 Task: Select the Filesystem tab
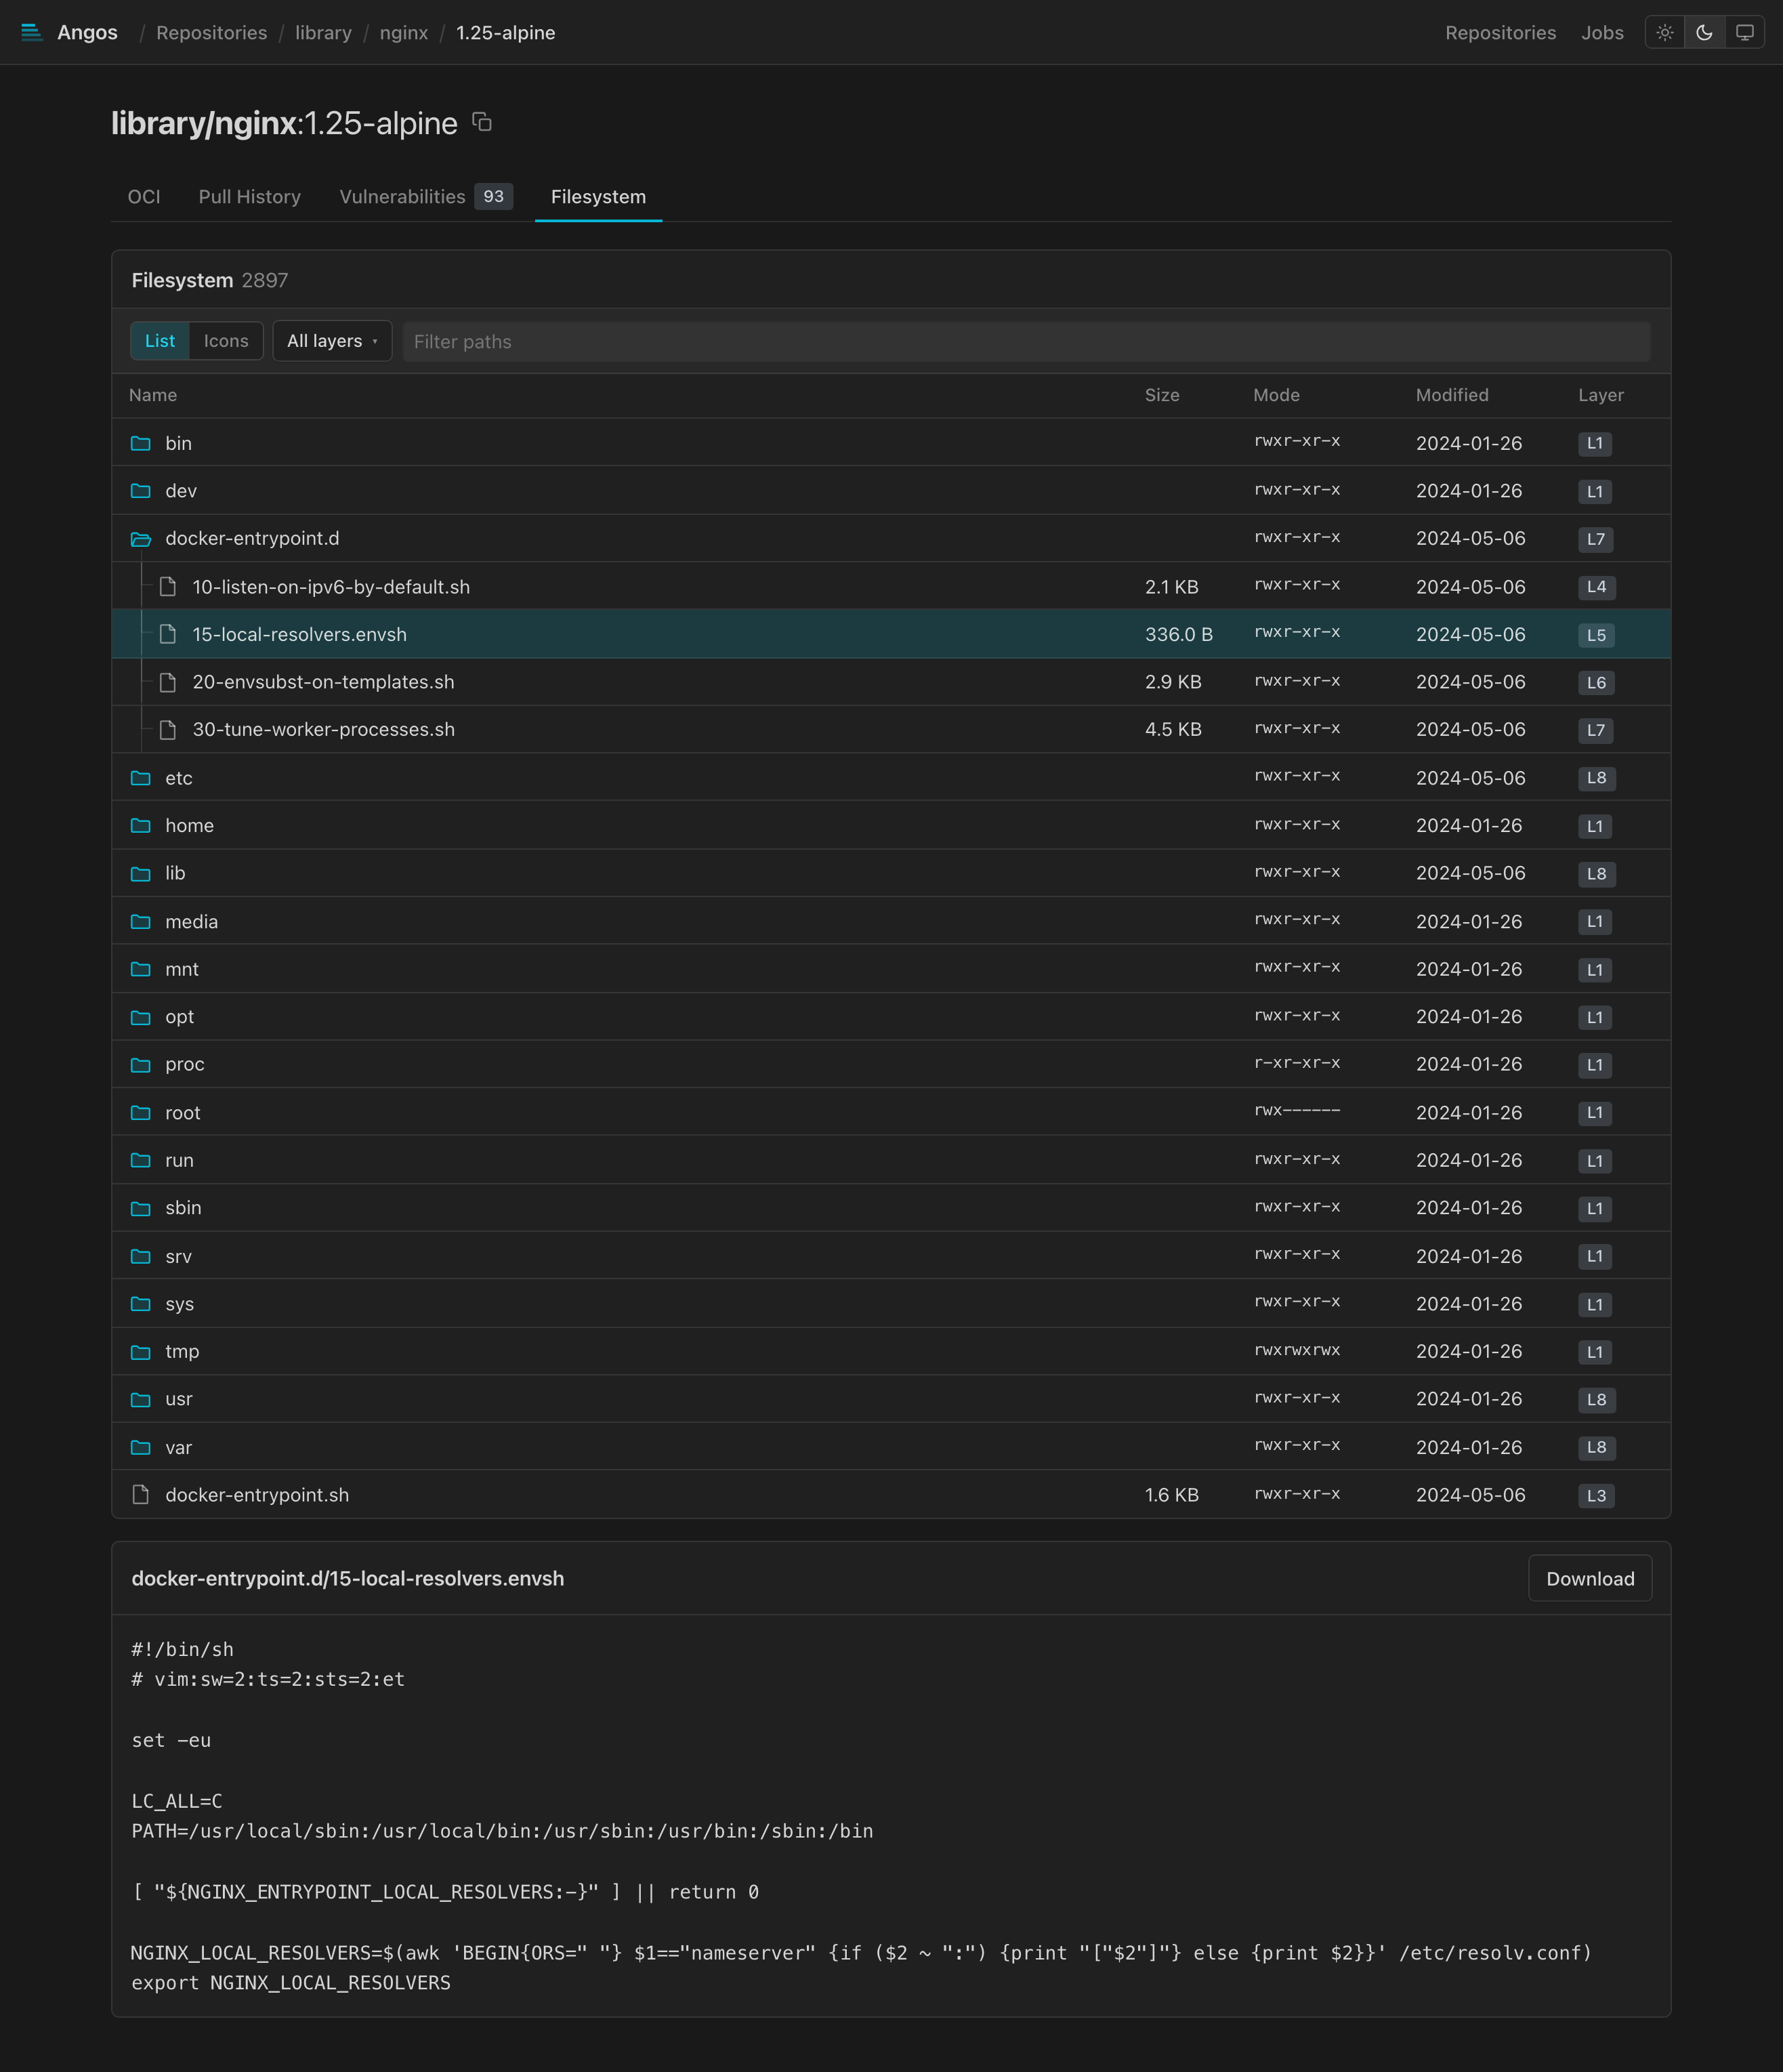598,197
